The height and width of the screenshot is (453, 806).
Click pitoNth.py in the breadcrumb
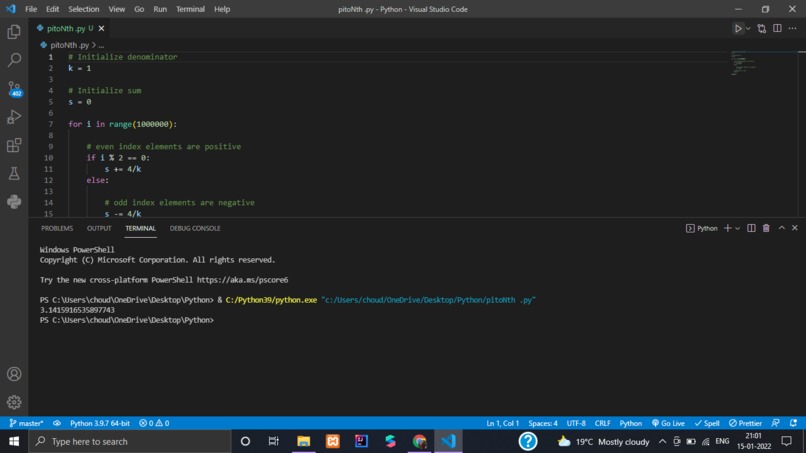70,45
